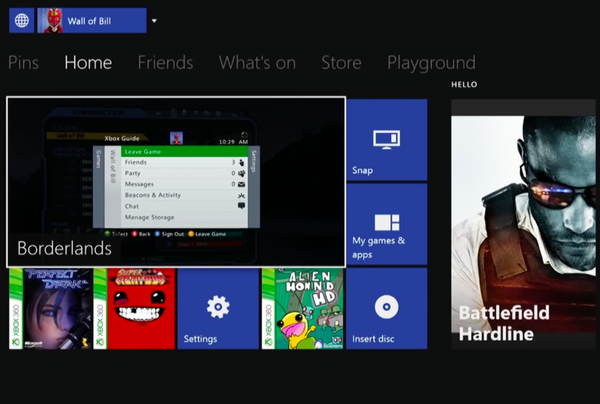Open the Friends tab

click(x=165, y=62)
